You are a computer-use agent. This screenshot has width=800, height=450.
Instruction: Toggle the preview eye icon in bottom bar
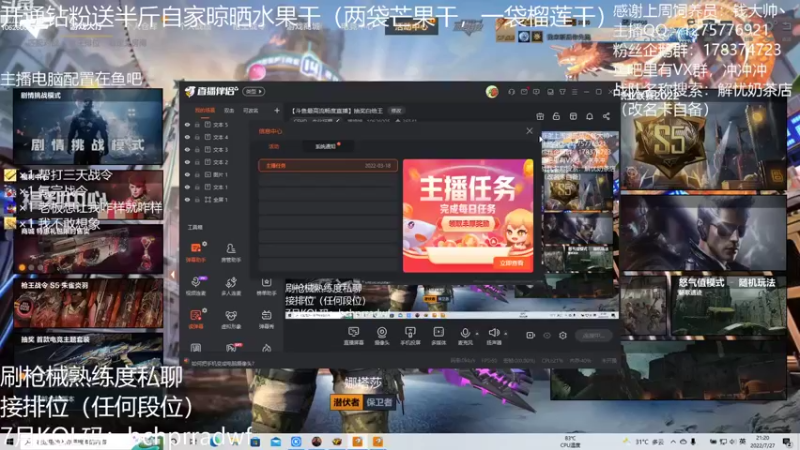pos(547,335)
